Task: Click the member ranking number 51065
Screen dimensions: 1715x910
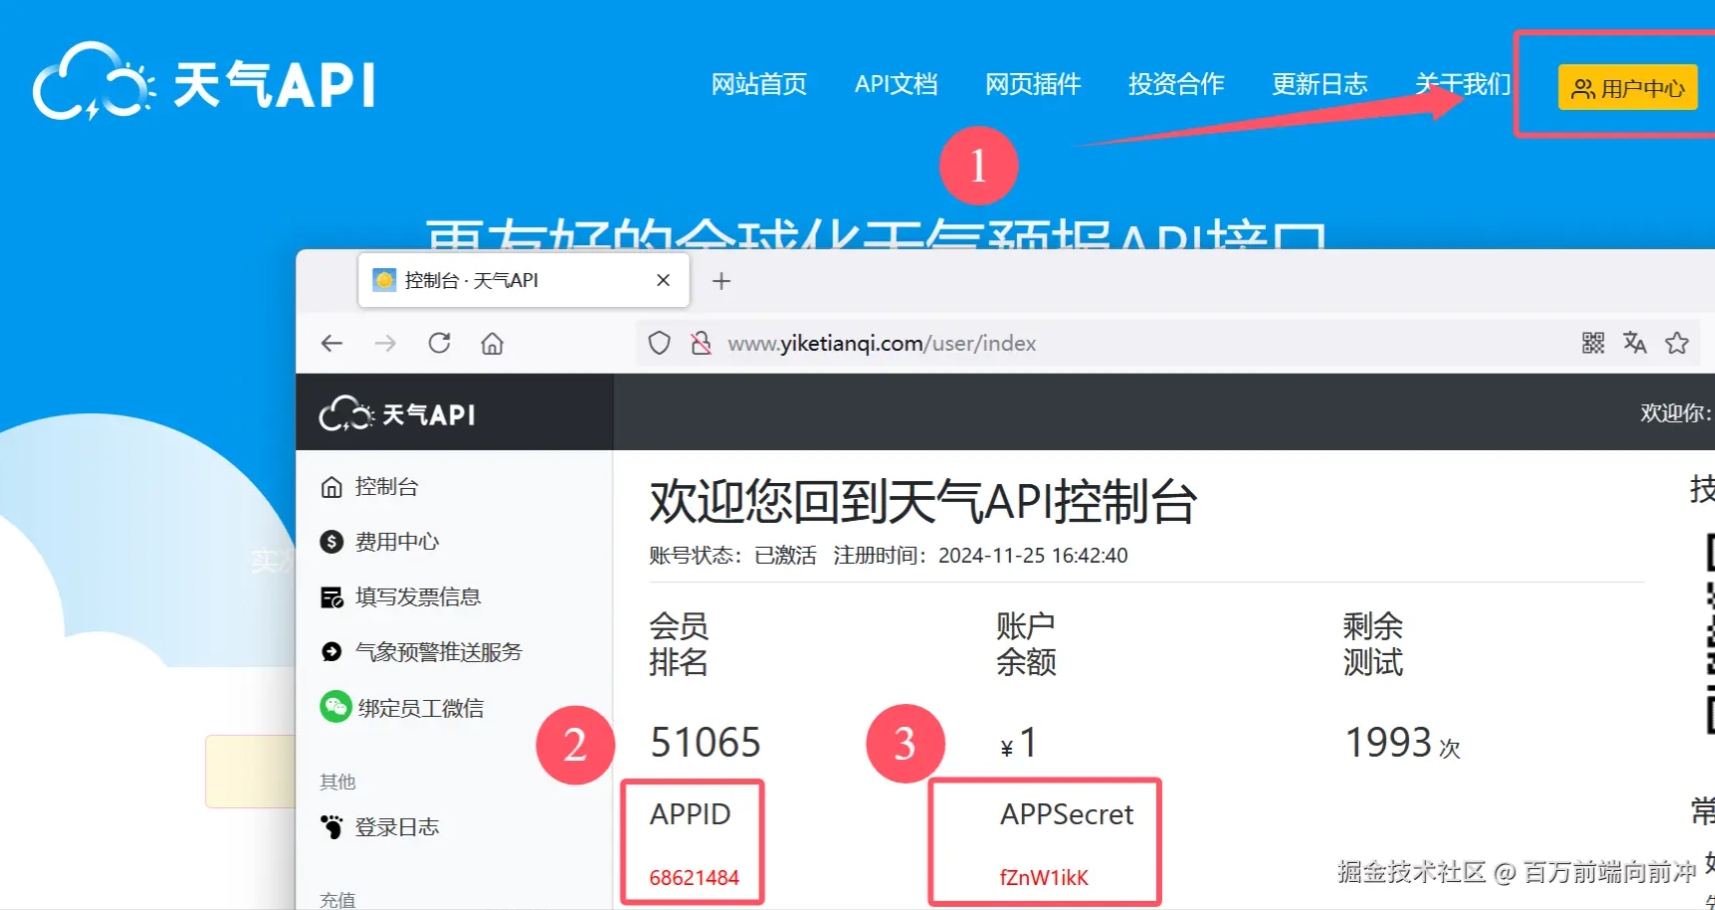Action: 706,743
